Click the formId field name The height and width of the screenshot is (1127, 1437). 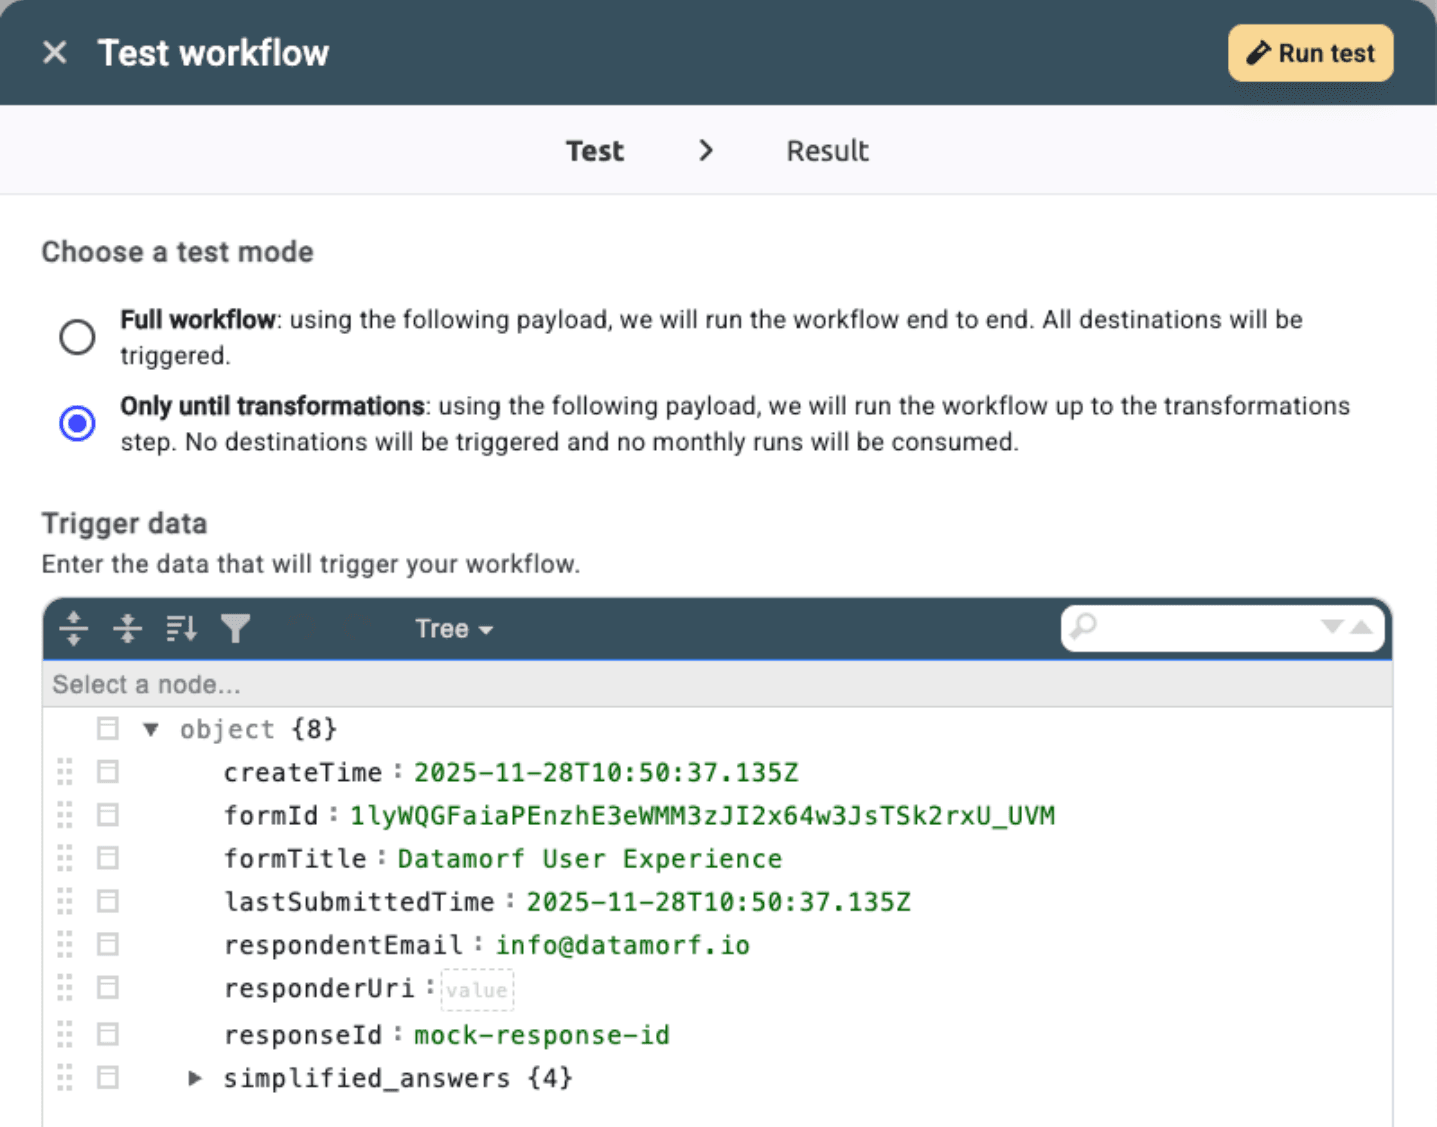click(271, 815)
